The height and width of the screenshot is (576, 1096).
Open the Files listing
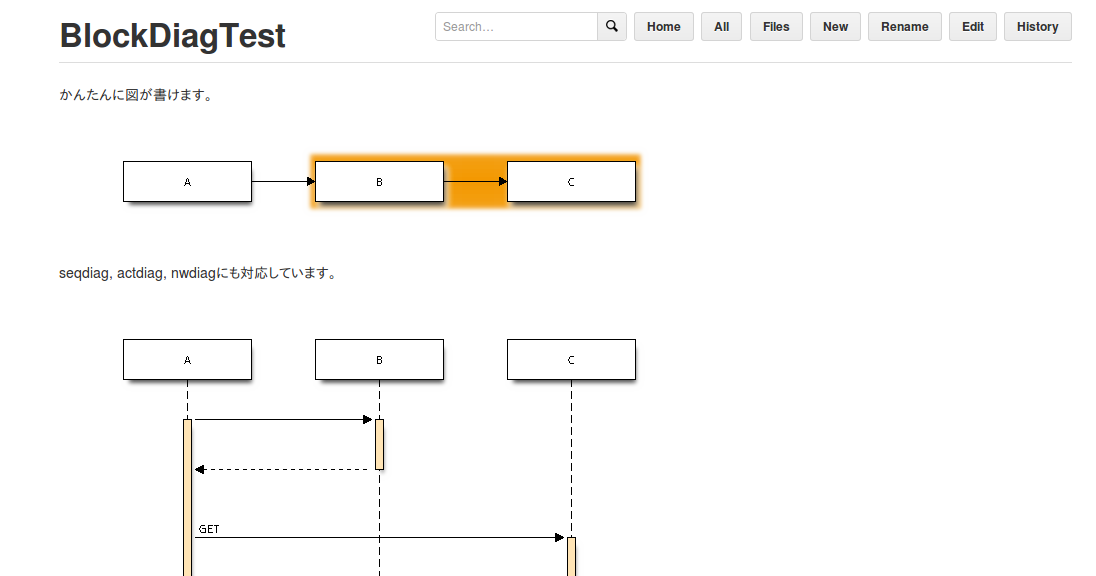776,26
